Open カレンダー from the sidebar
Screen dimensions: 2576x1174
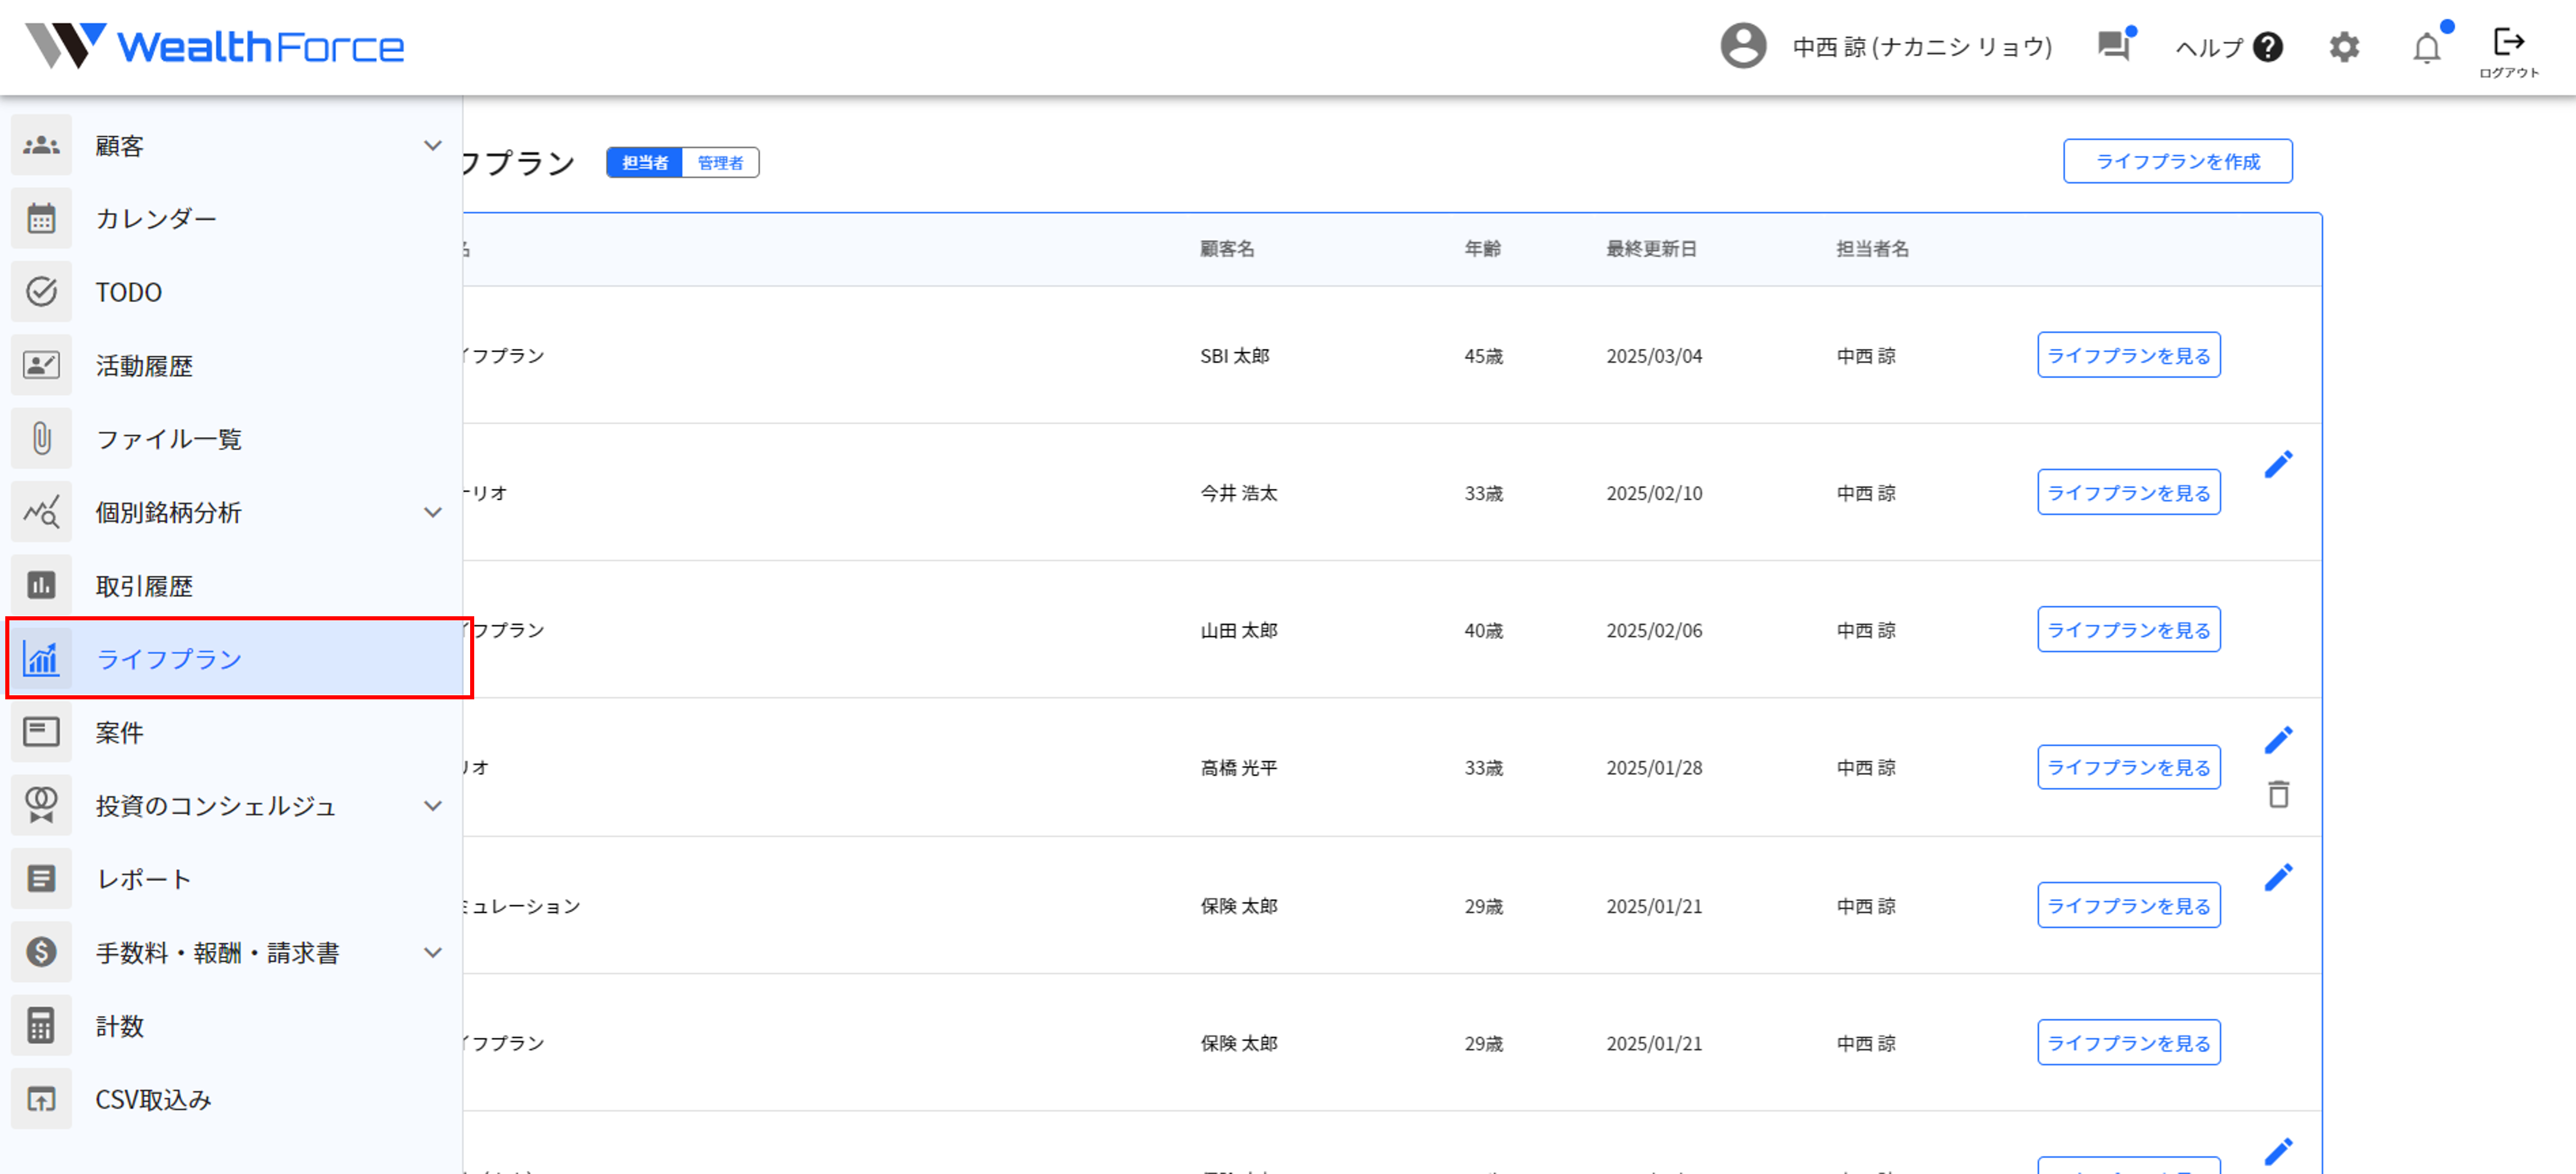tap(155, 219)
